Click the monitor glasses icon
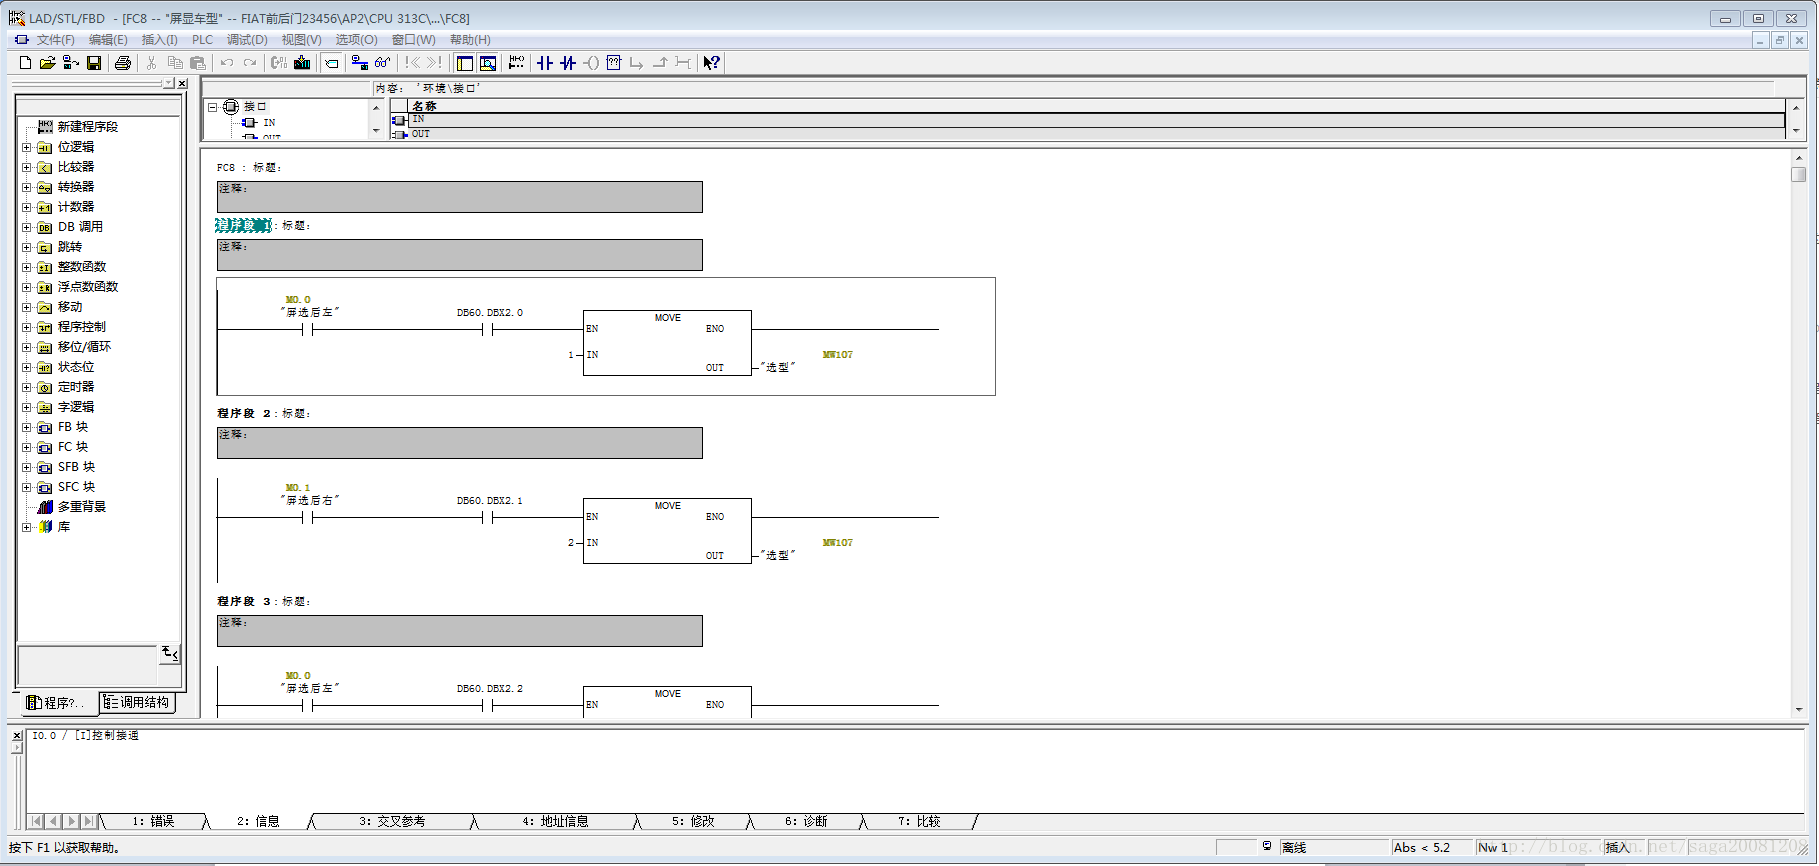This screenshot has height=866, width=1819. coord(382,63)
